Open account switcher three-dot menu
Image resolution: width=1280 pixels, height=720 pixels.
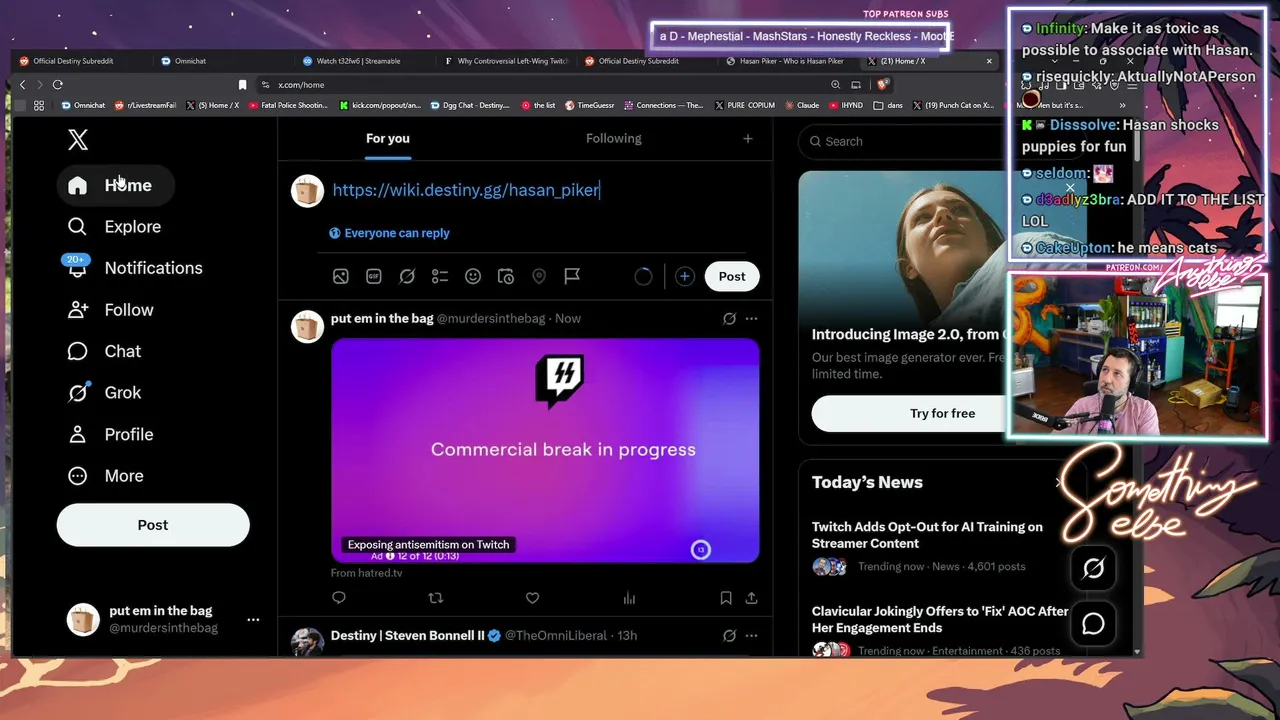click(253, 620)
